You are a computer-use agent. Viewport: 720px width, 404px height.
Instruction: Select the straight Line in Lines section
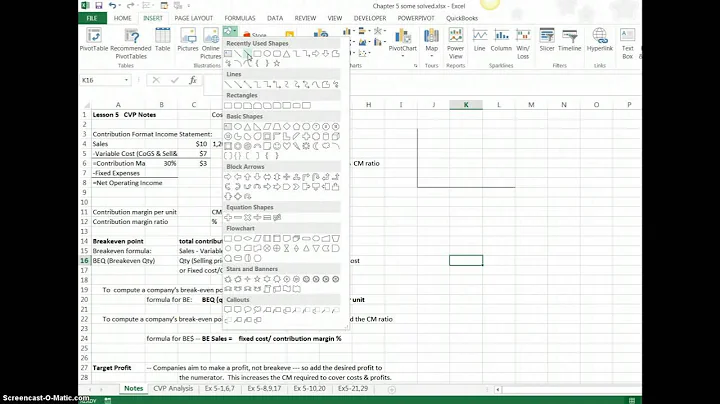click(228, 84)
